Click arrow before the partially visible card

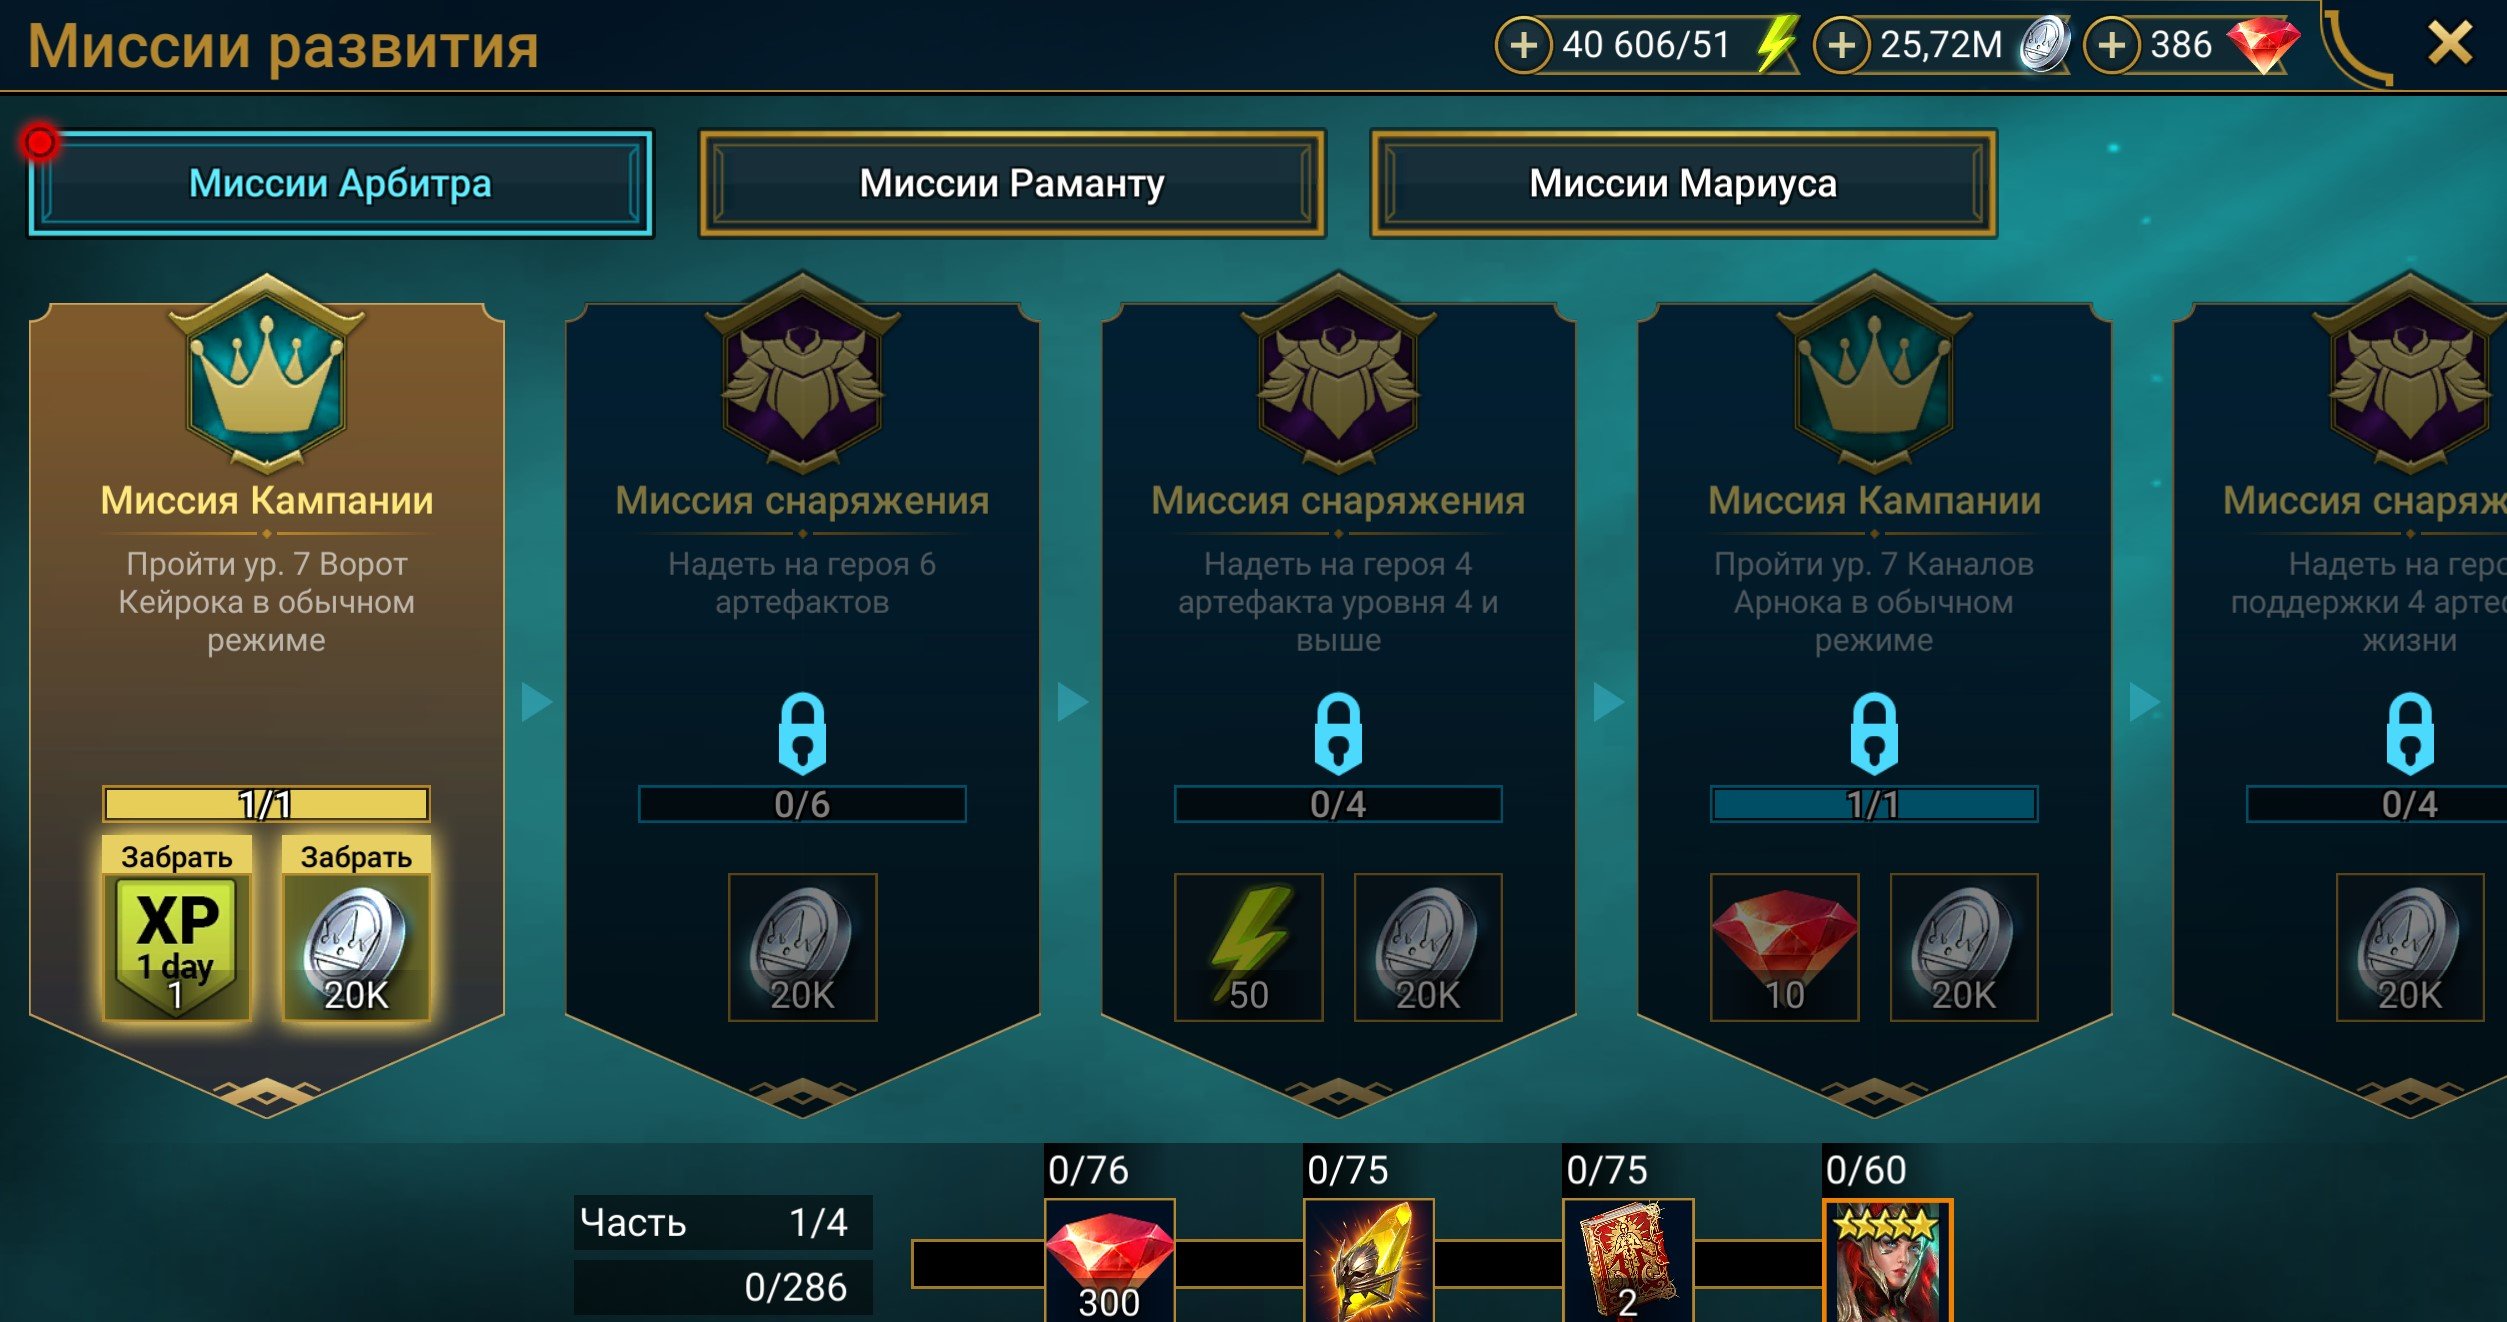2145,702
